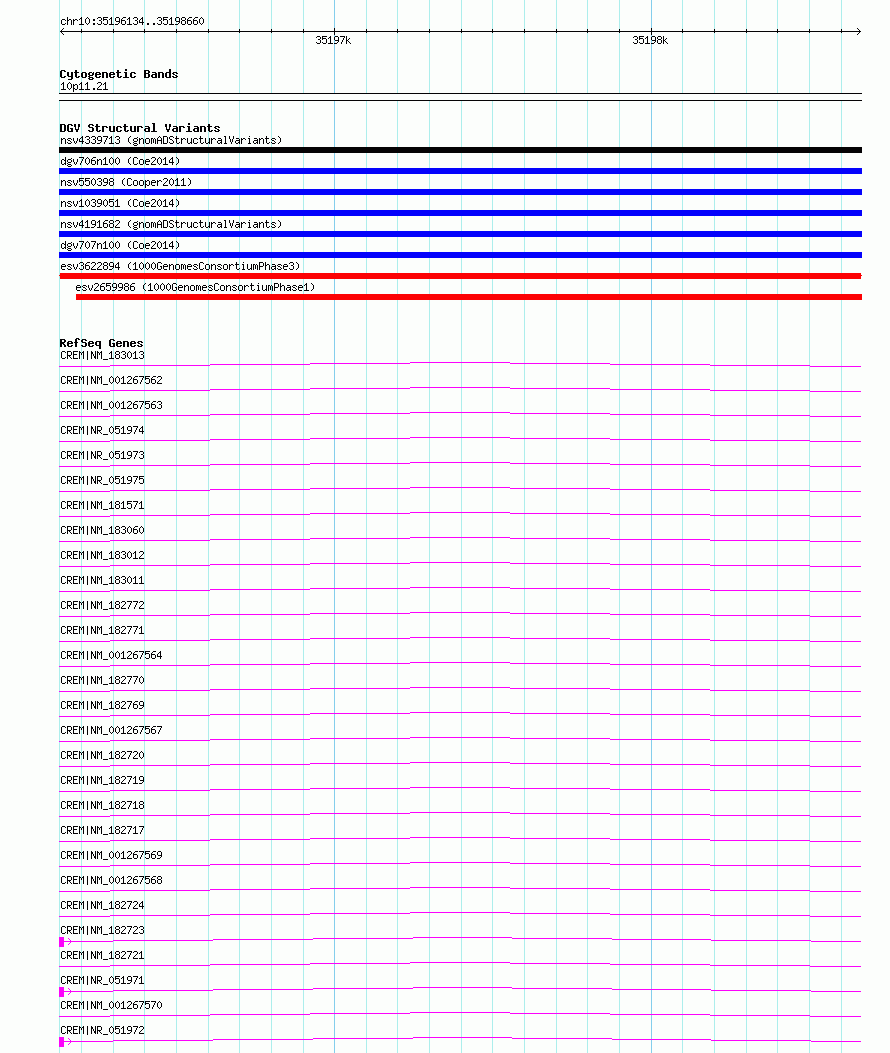Click the ruler's right arrow end
This screenshot has width=890, height=1053.
click(x=858, y=31)
